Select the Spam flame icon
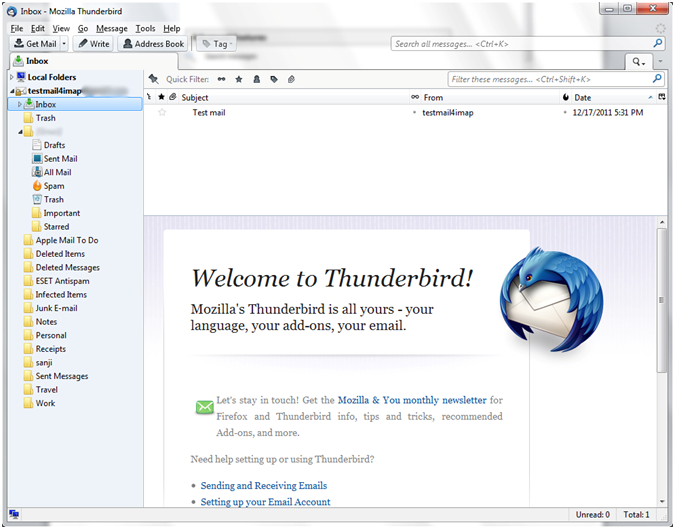Image resolution: width=675 pixels, height=529 pixels. pos(37,186)
